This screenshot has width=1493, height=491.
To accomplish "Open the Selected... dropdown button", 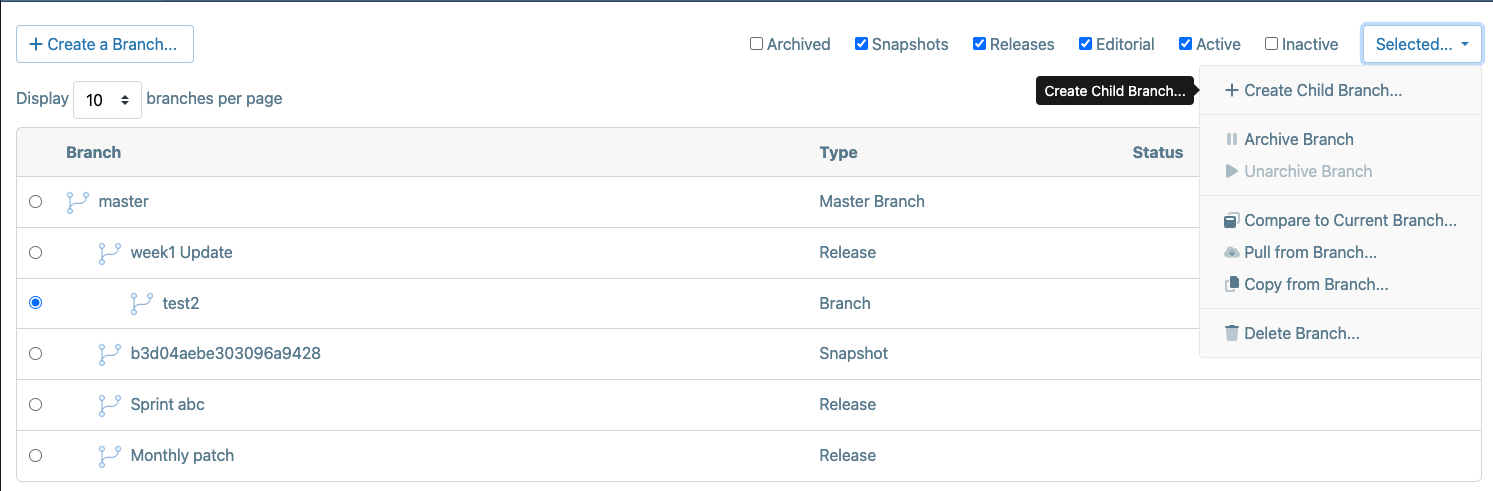I will pyautogui.click(x=1422, y=44).
